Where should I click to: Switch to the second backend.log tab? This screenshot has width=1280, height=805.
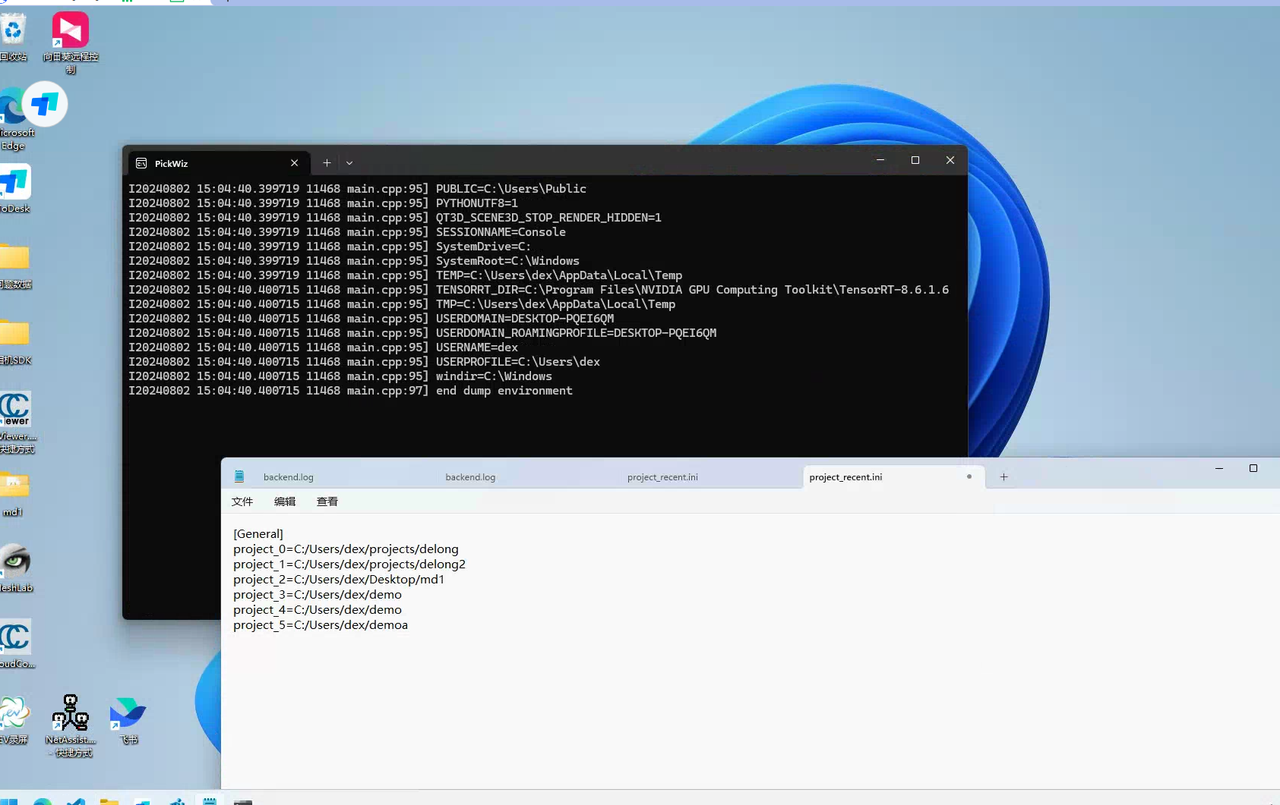click(470, 477)
